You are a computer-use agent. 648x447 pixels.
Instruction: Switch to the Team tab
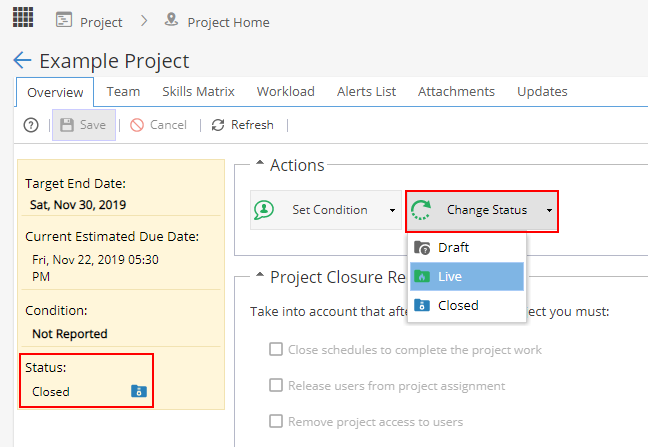point(123,91)
